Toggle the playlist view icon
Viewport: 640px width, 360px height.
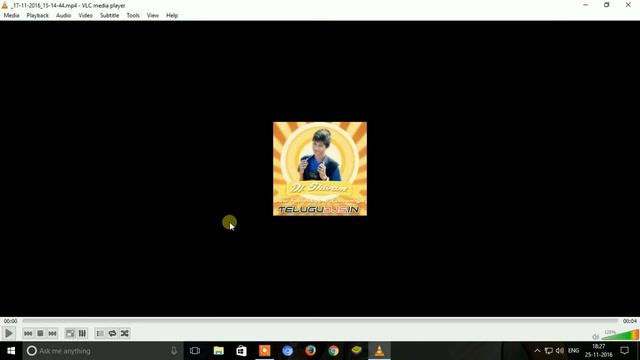(100, 333)
